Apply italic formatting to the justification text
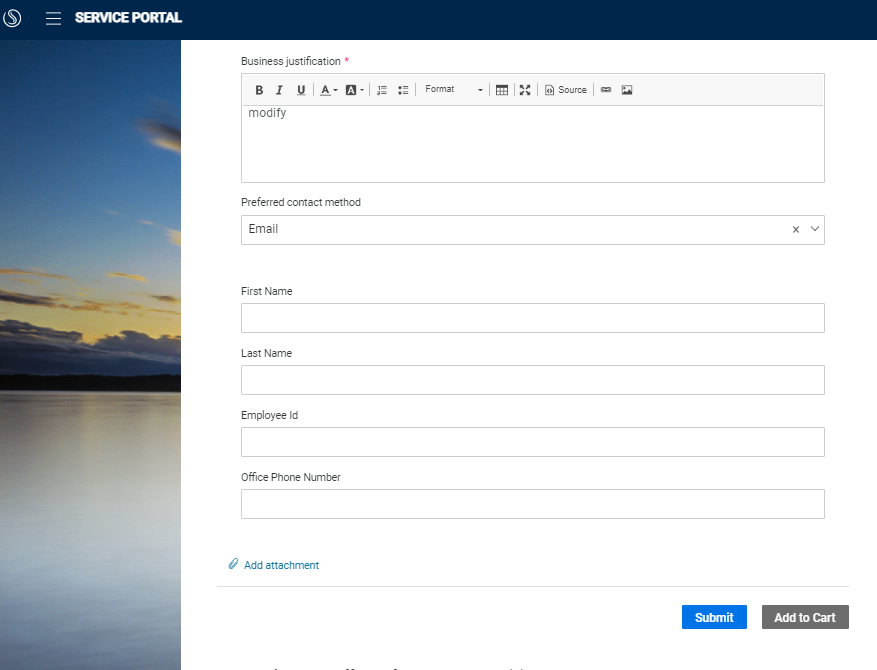 tap(279, 89)
